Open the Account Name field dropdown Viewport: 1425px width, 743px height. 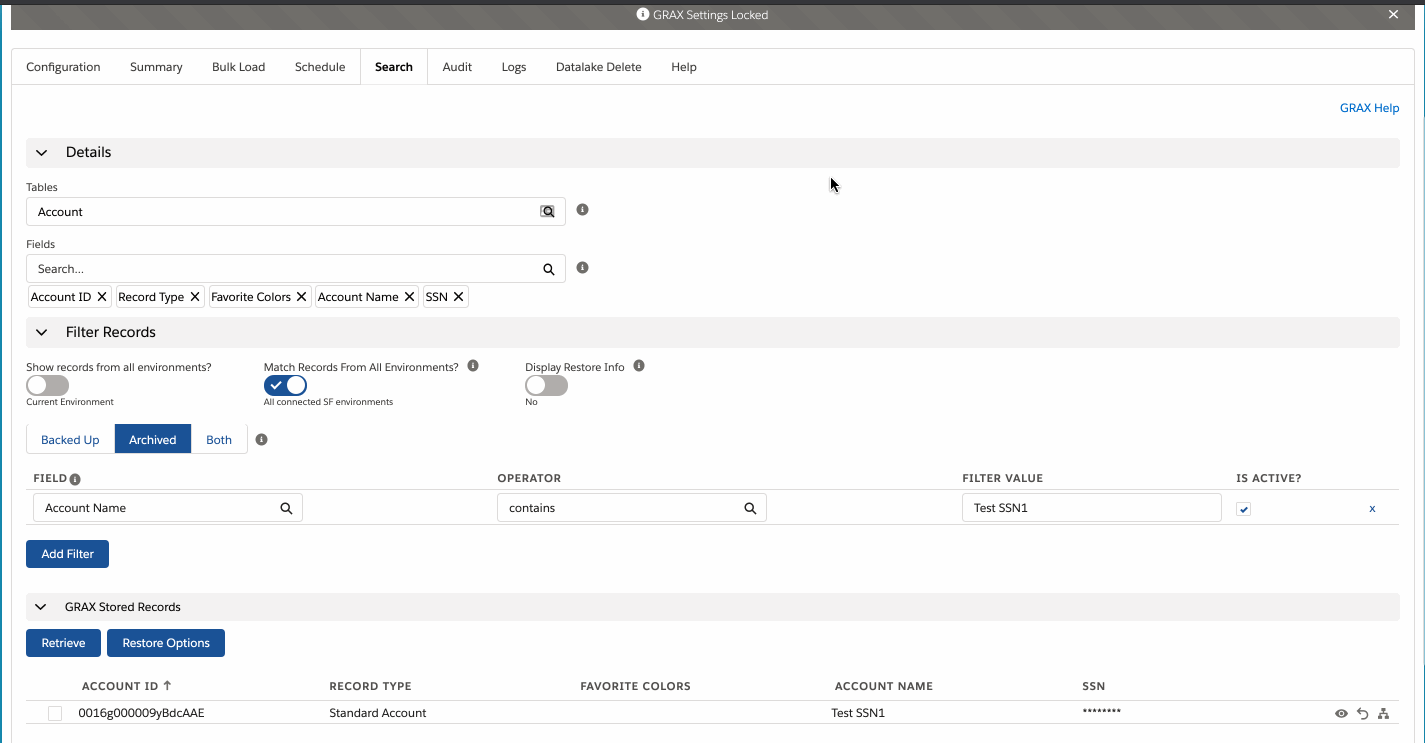click(x=168, y=508)
